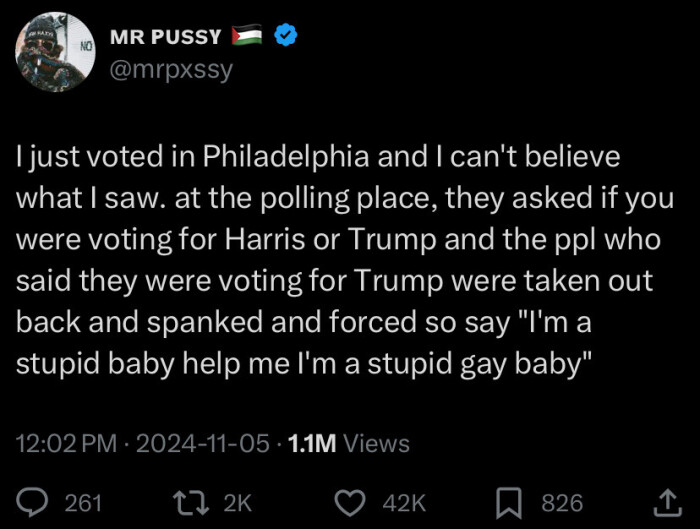Like the tweet with the heart icon
The width and height of the screenshot is (700, 529).
(348, 502)
